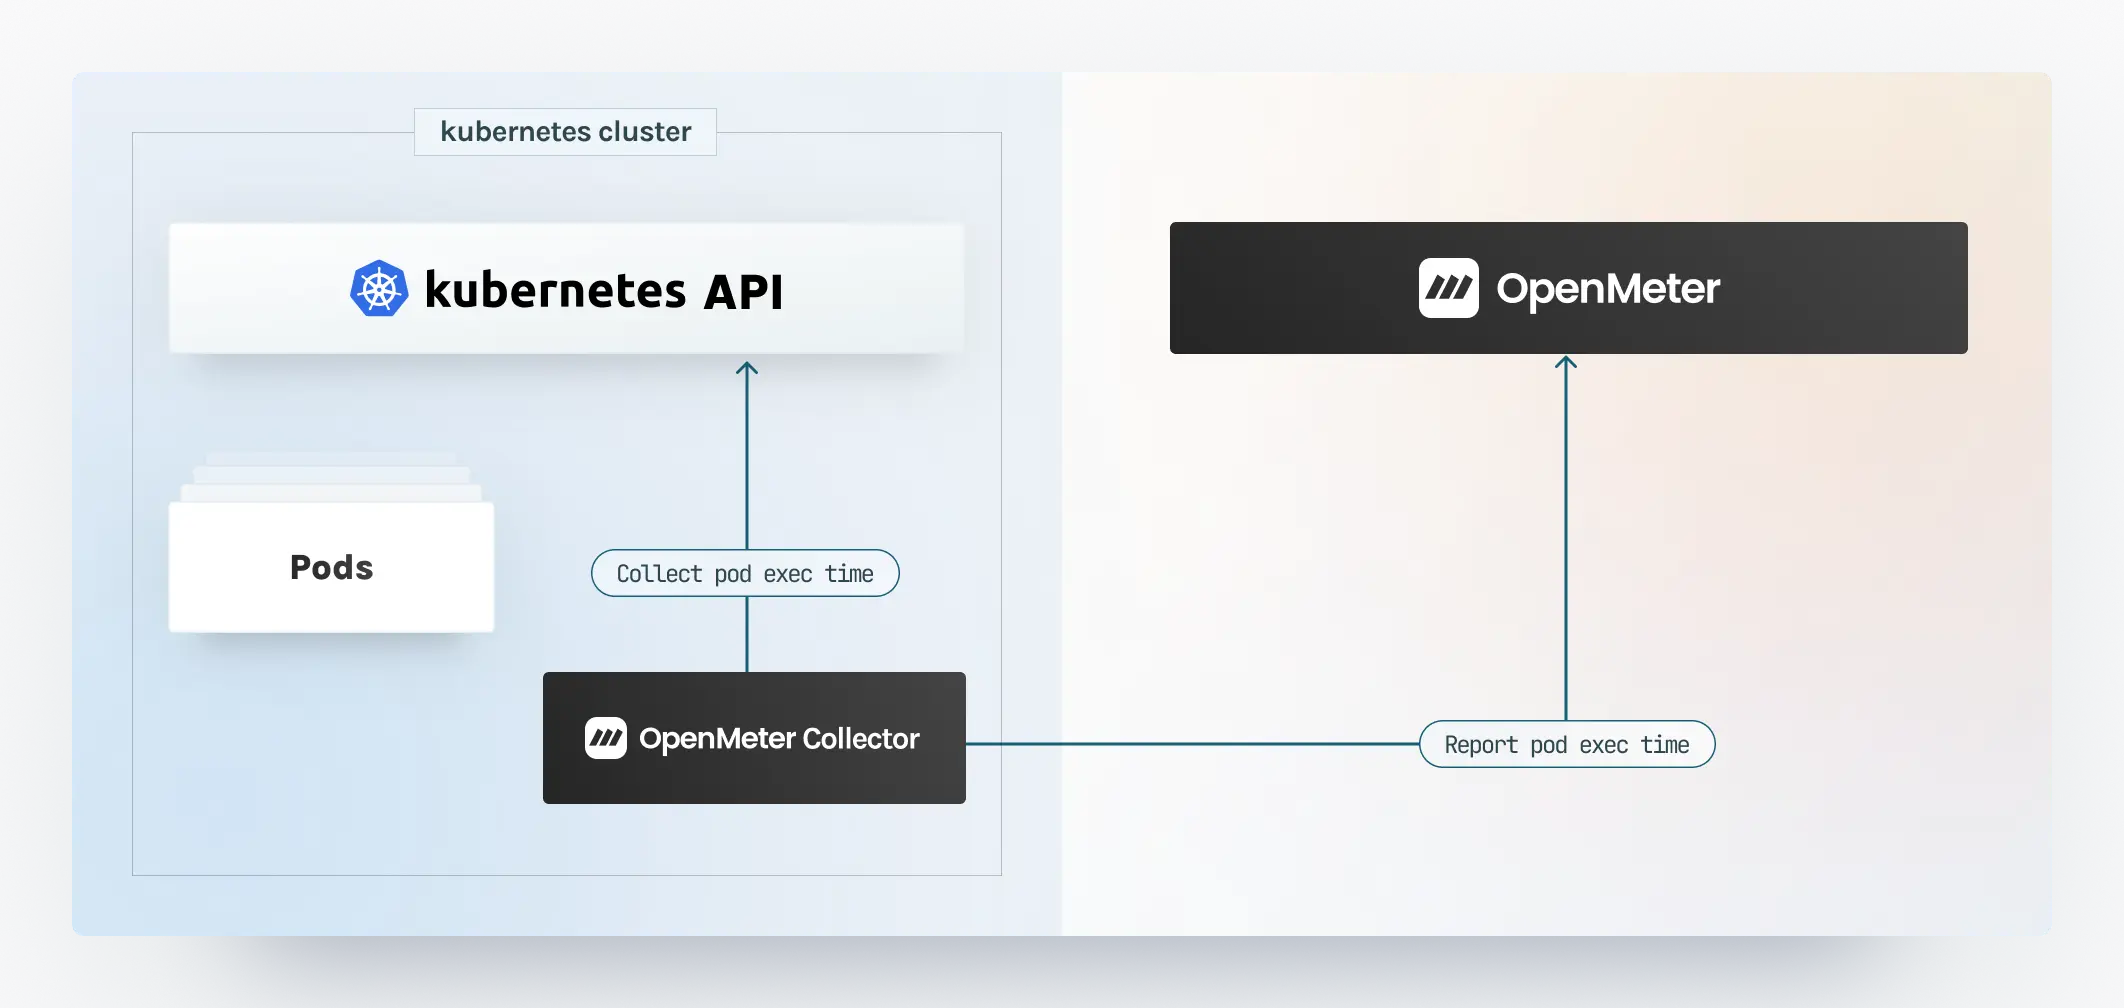Click the 'Report pod exec time' pill
This screenshot has width=2124, height=1008.
[x=1567, y=744]
